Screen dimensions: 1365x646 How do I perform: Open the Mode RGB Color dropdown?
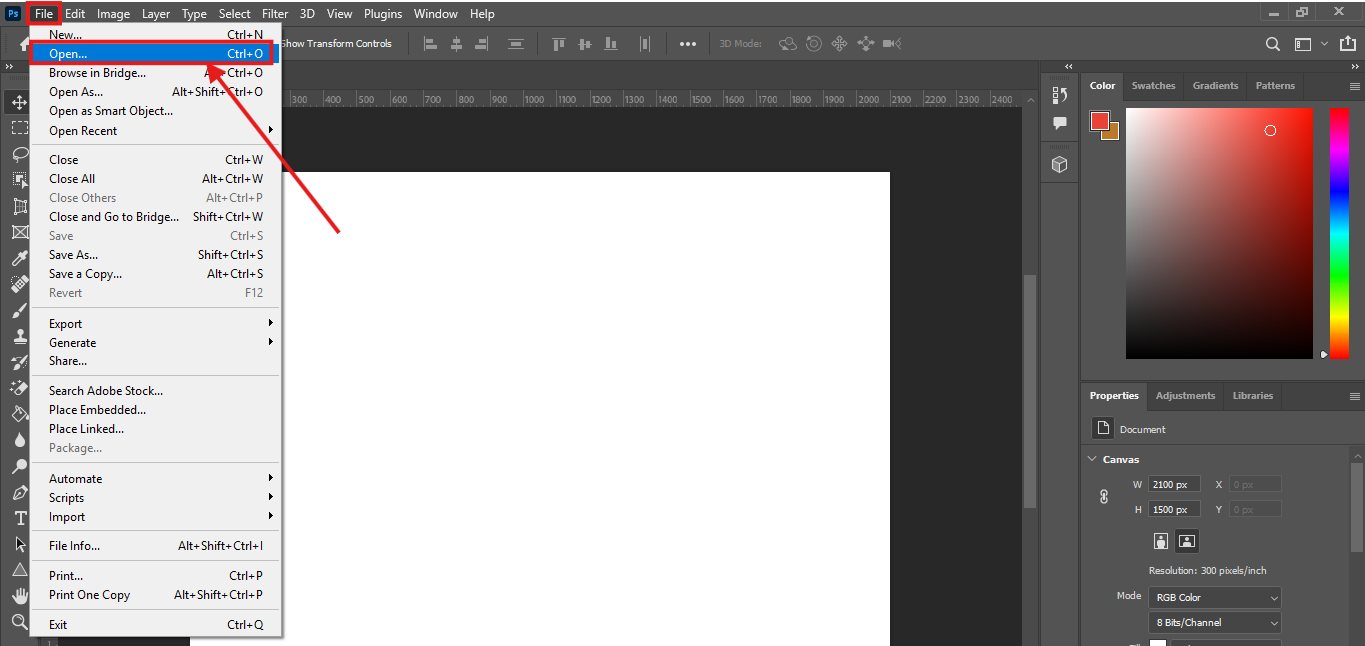click(1214, 597)
